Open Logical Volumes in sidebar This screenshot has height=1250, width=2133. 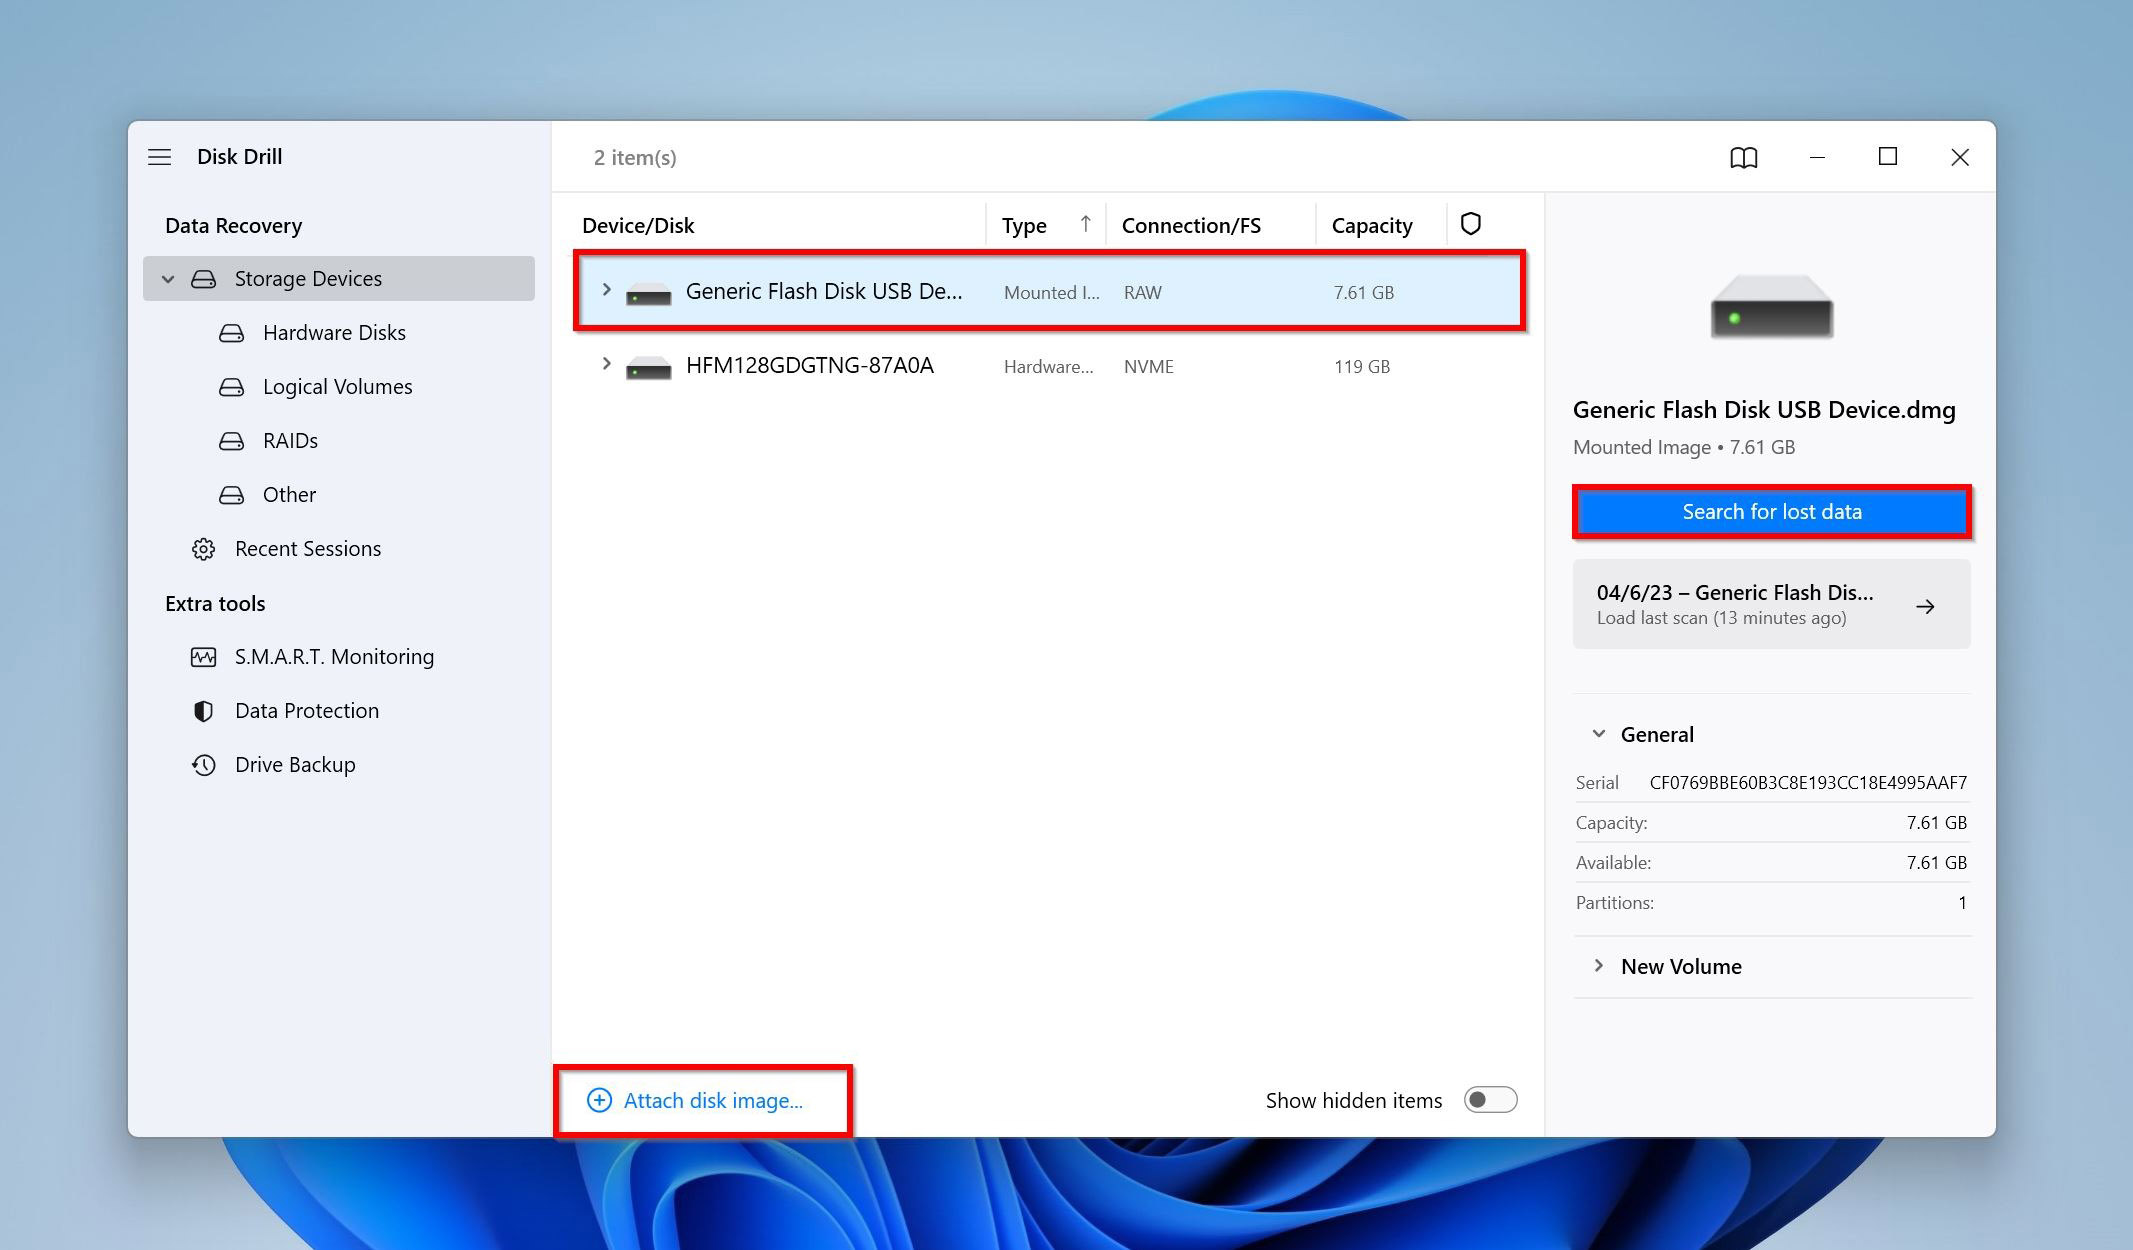click(337, 387)
